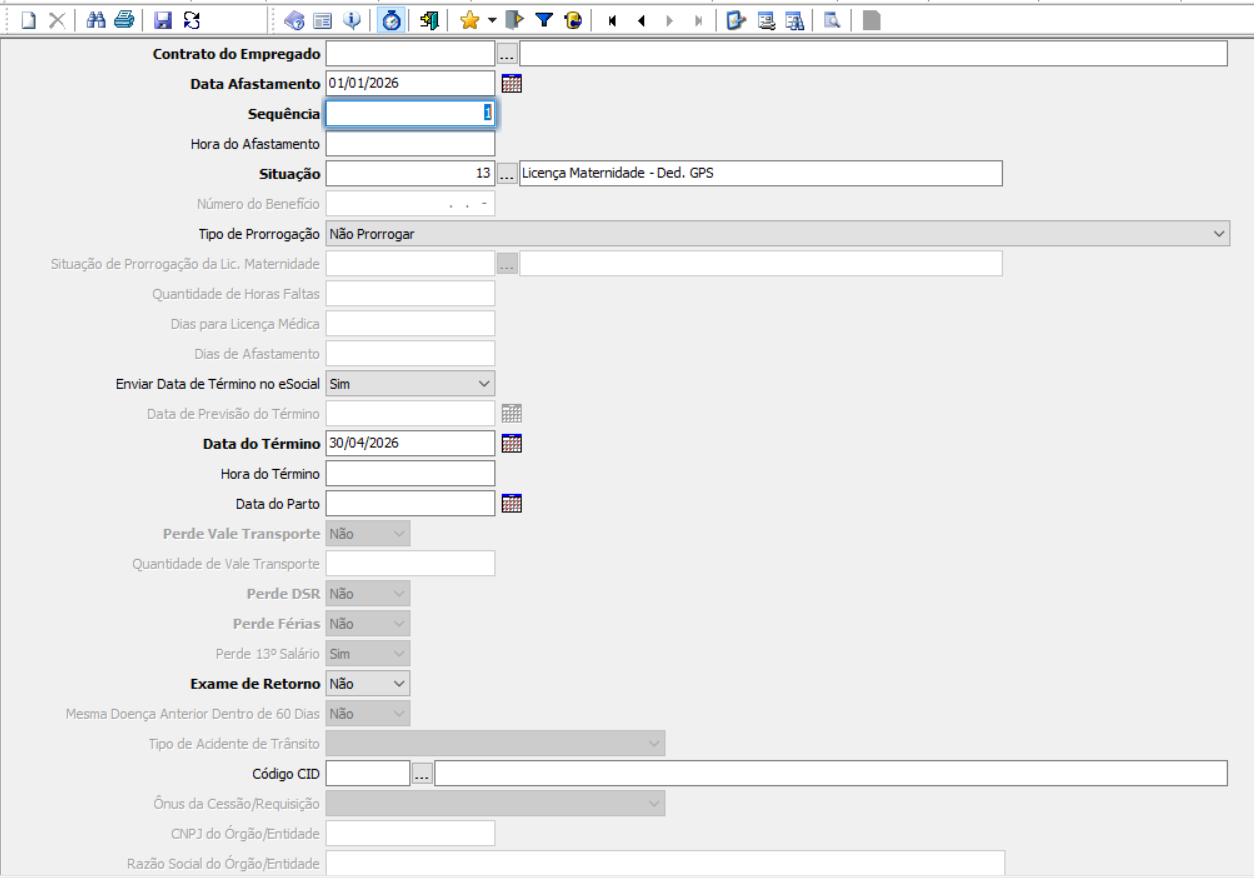Expand the Tipo de Prorrogação dropdown

(x=1219, y=234)
